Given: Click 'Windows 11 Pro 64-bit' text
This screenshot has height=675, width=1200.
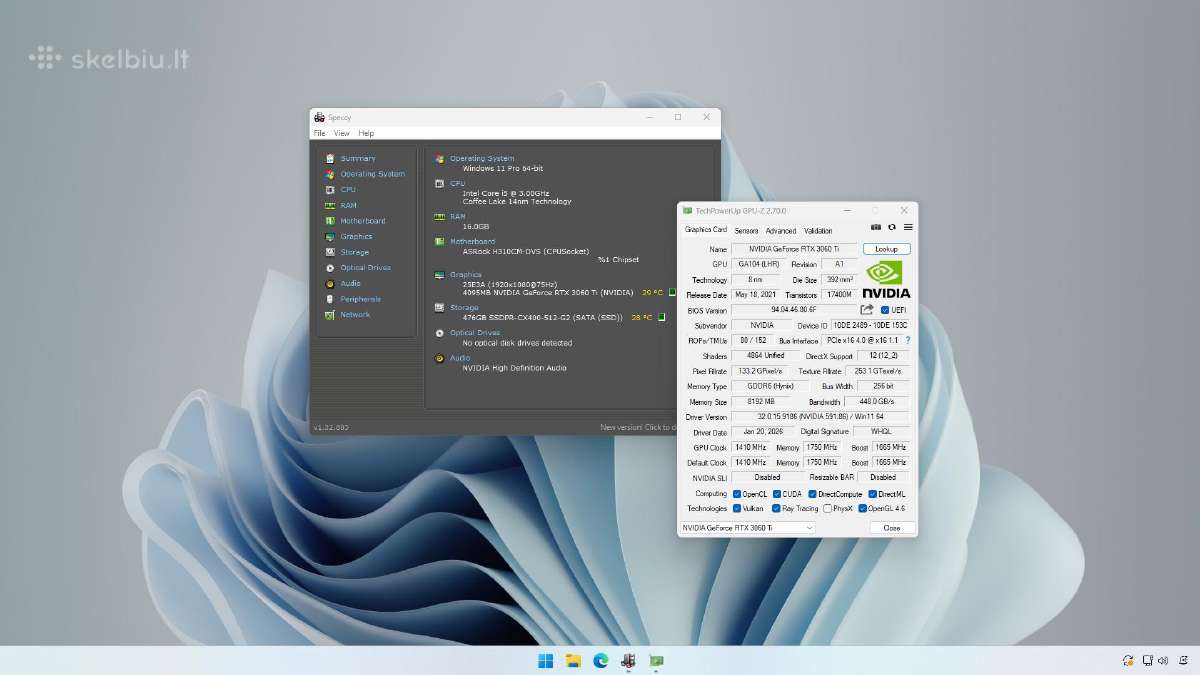Looking at the screenshot, I should coord(503,168).
